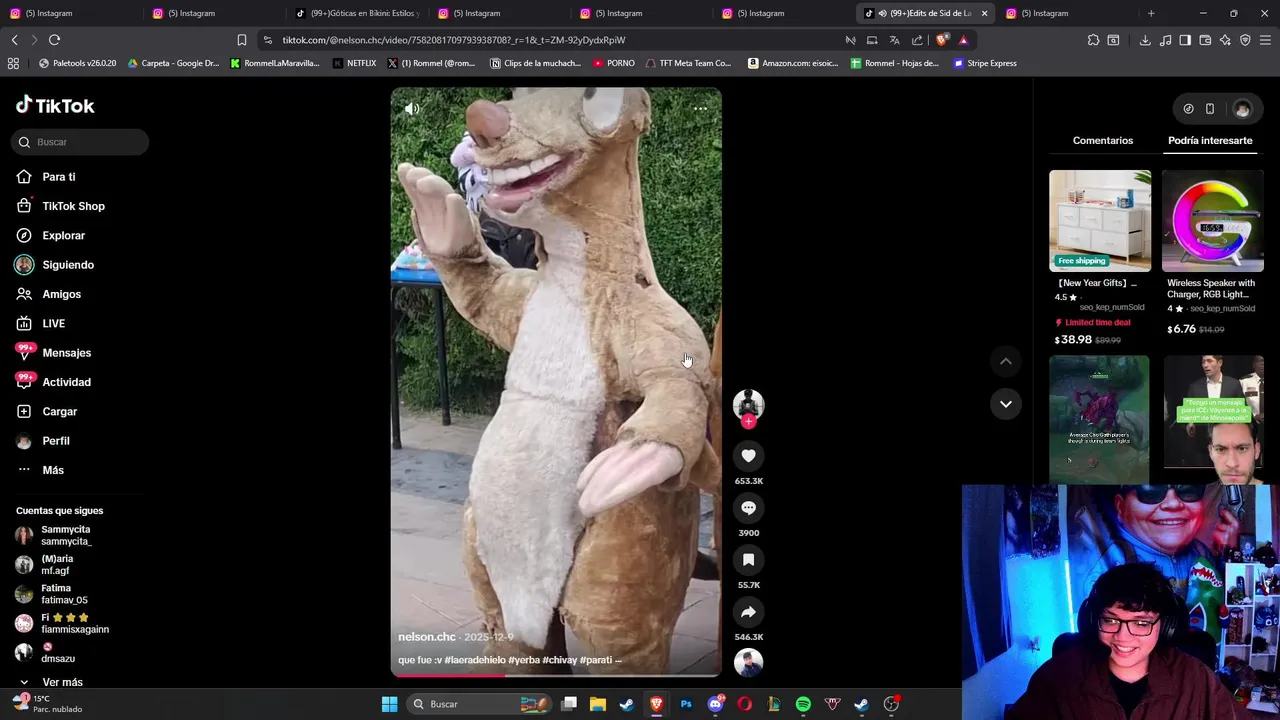This screenshot has width=1280, height=720.
Task: Save the video with the bookmark icon
Action: (x=748, y=560)
